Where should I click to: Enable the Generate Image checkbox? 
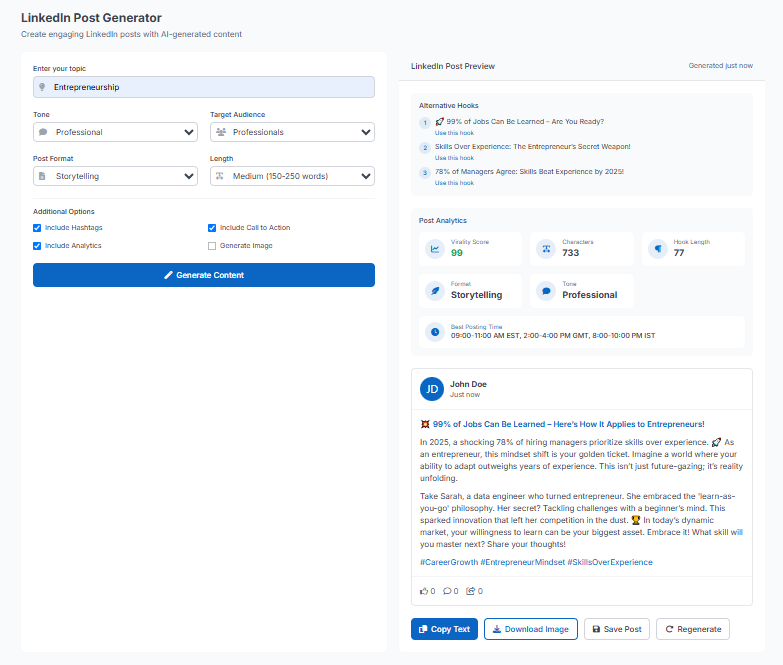coord(212,245)
